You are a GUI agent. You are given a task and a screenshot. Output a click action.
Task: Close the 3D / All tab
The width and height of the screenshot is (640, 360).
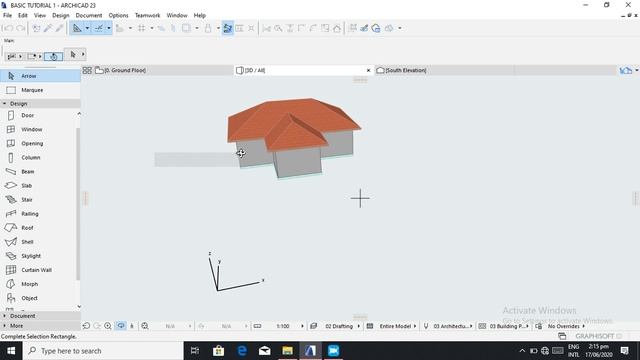tap(368, 70)
